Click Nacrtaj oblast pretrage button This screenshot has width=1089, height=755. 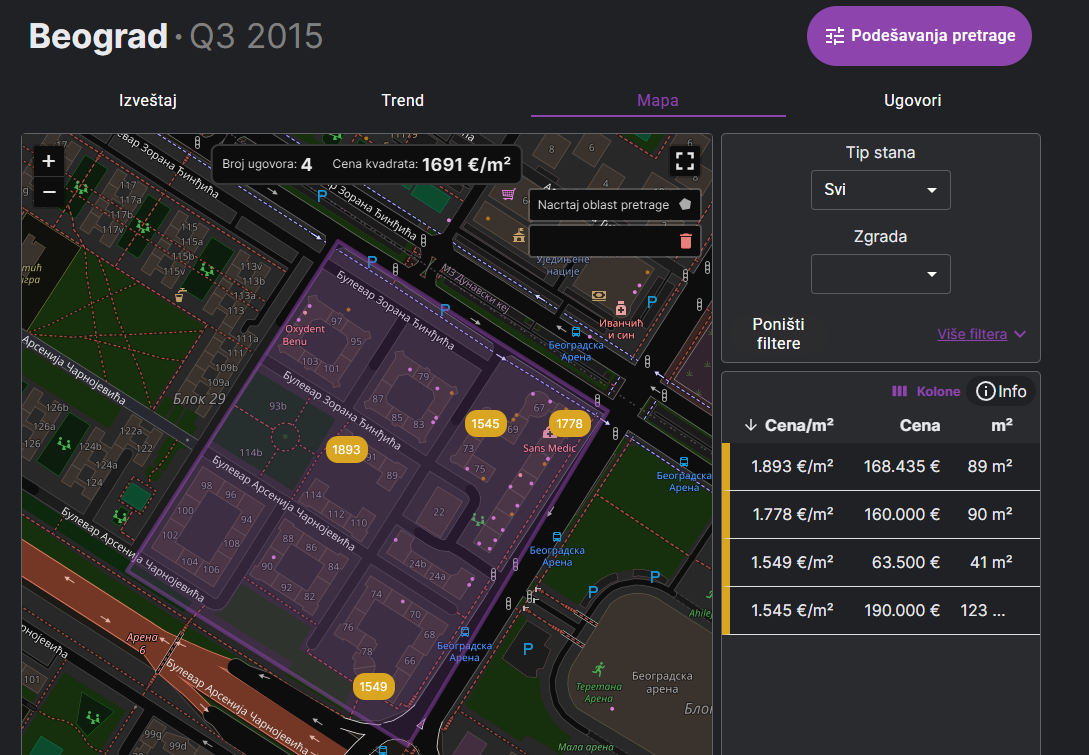coord(614,204)
